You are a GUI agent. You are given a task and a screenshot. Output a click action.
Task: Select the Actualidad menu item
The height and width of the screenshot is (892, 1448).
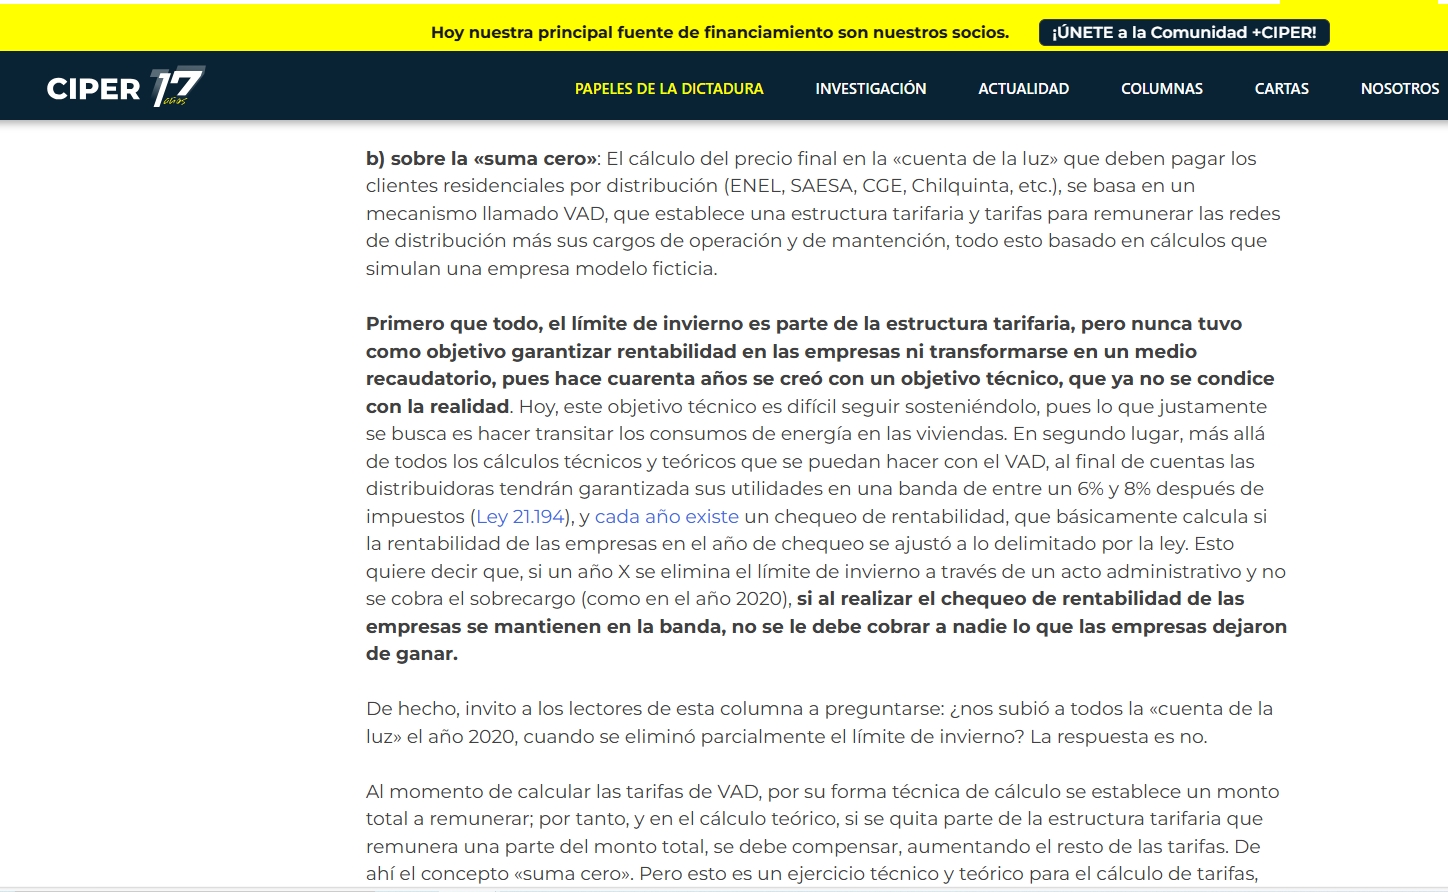[1023, 89]
